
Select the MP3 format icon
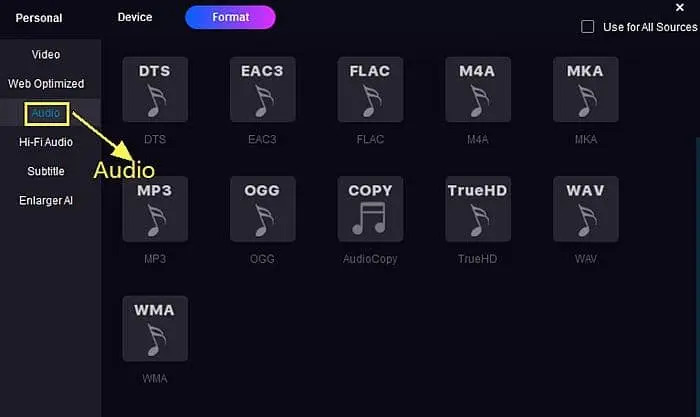[155, 209]
